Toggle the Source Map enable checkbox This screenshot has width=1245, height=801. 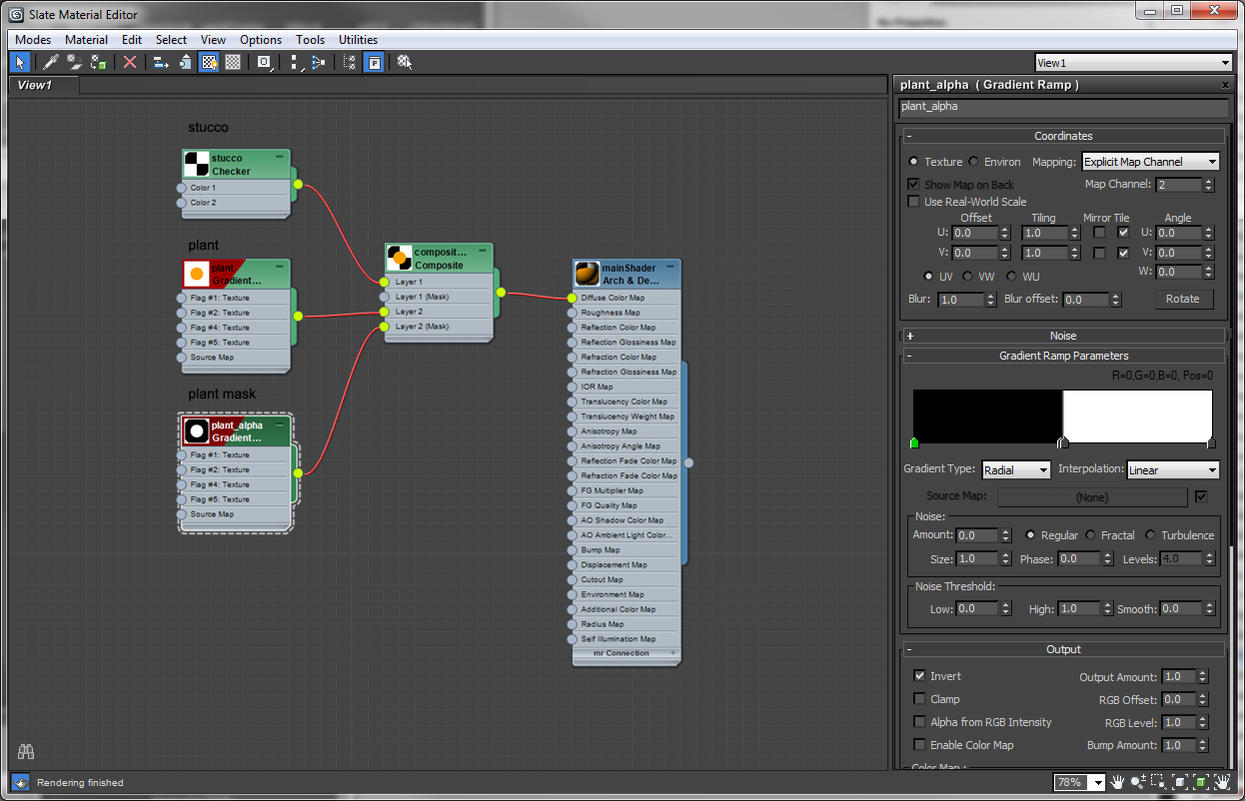click(1201, 496)
